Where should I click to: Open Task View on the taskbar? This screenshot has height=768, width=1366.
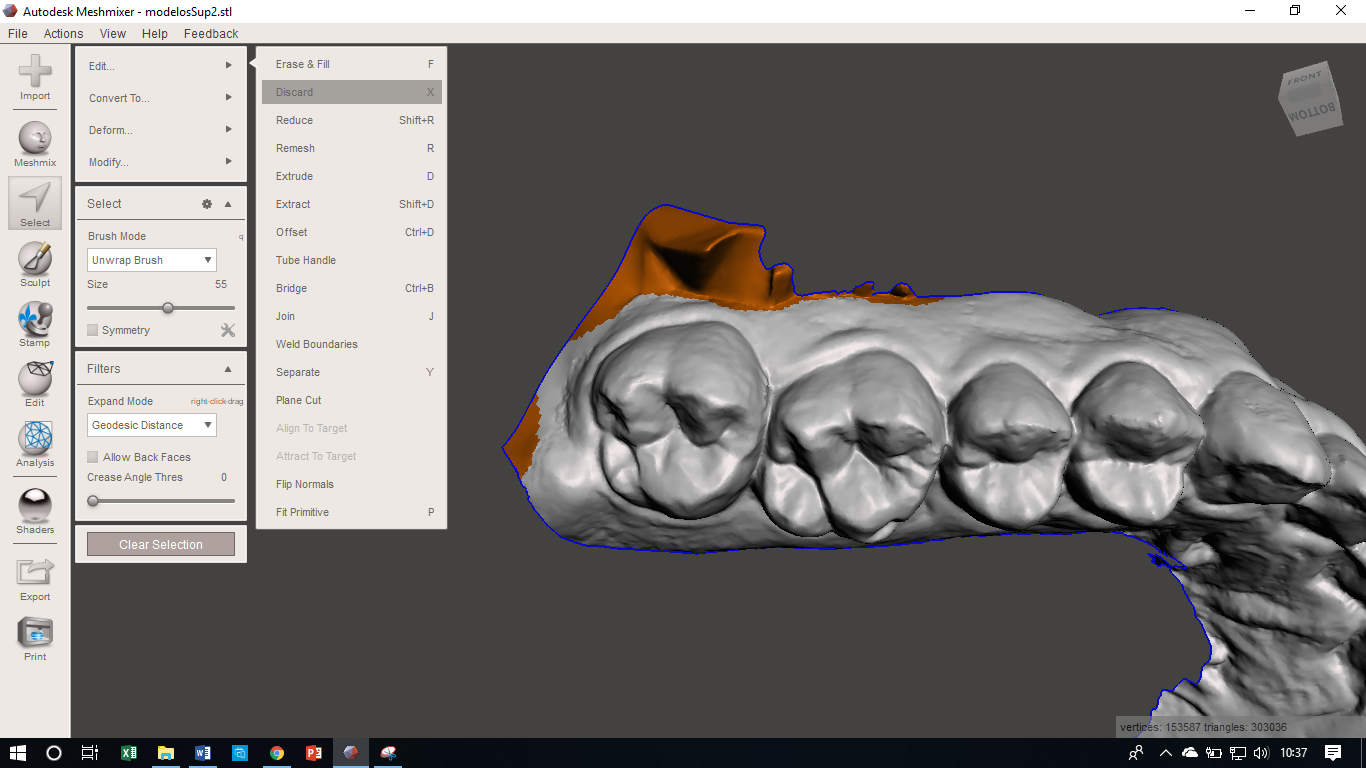(x=90, y=753)
